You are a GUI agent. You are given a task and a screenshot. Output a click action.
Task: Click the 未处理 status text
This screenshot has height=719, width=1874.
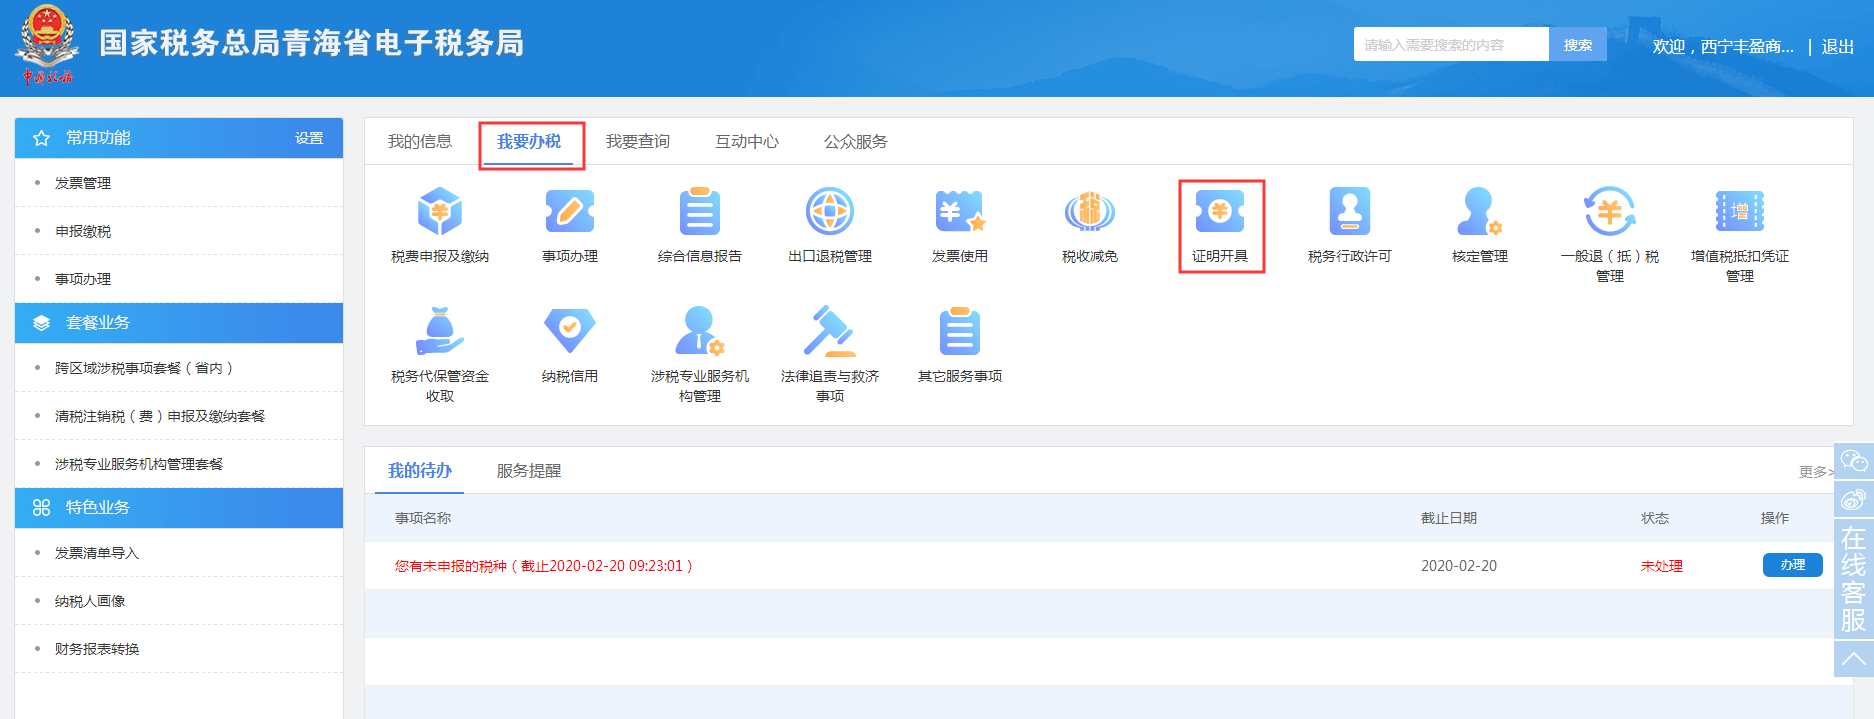[1662, 566]
